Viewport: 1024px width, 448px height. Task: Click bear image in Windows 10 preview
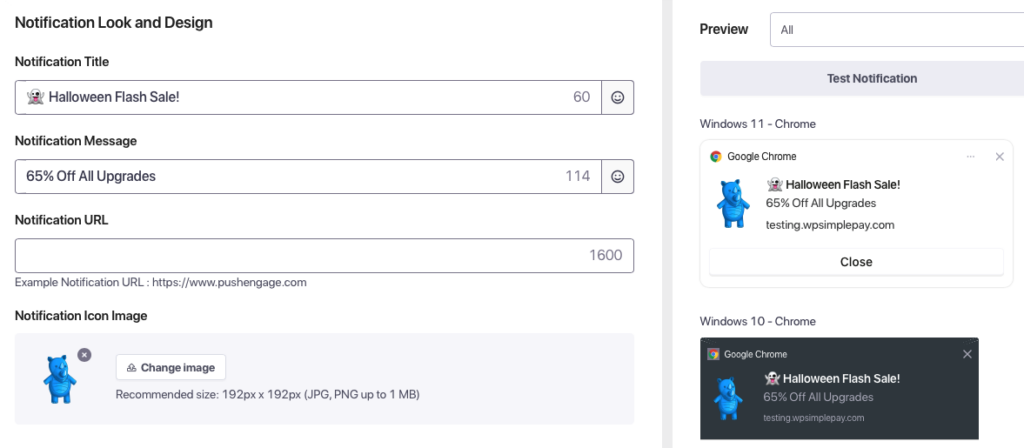tap(730, 397)
